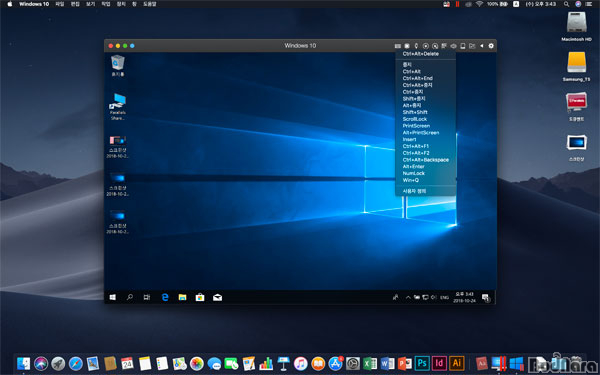
Task: Choose Ctrl+Alt+End from keyboard menu
Action: 417,78
